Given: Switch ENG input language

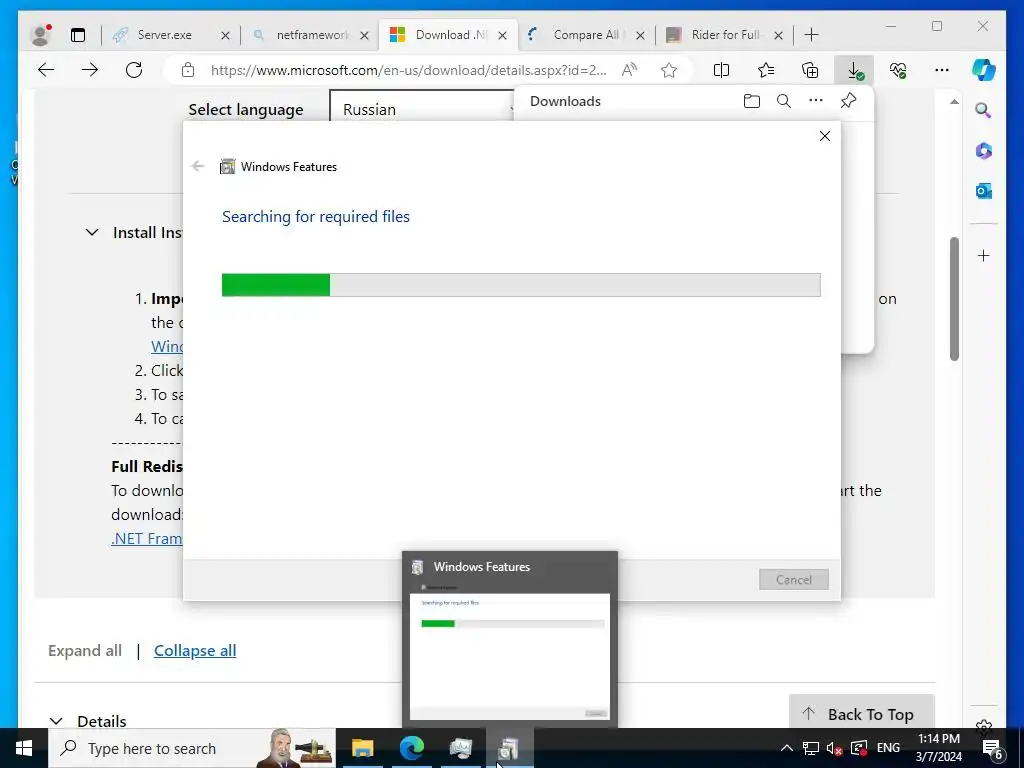Looking at the screenshot, I should coord(888,748).
